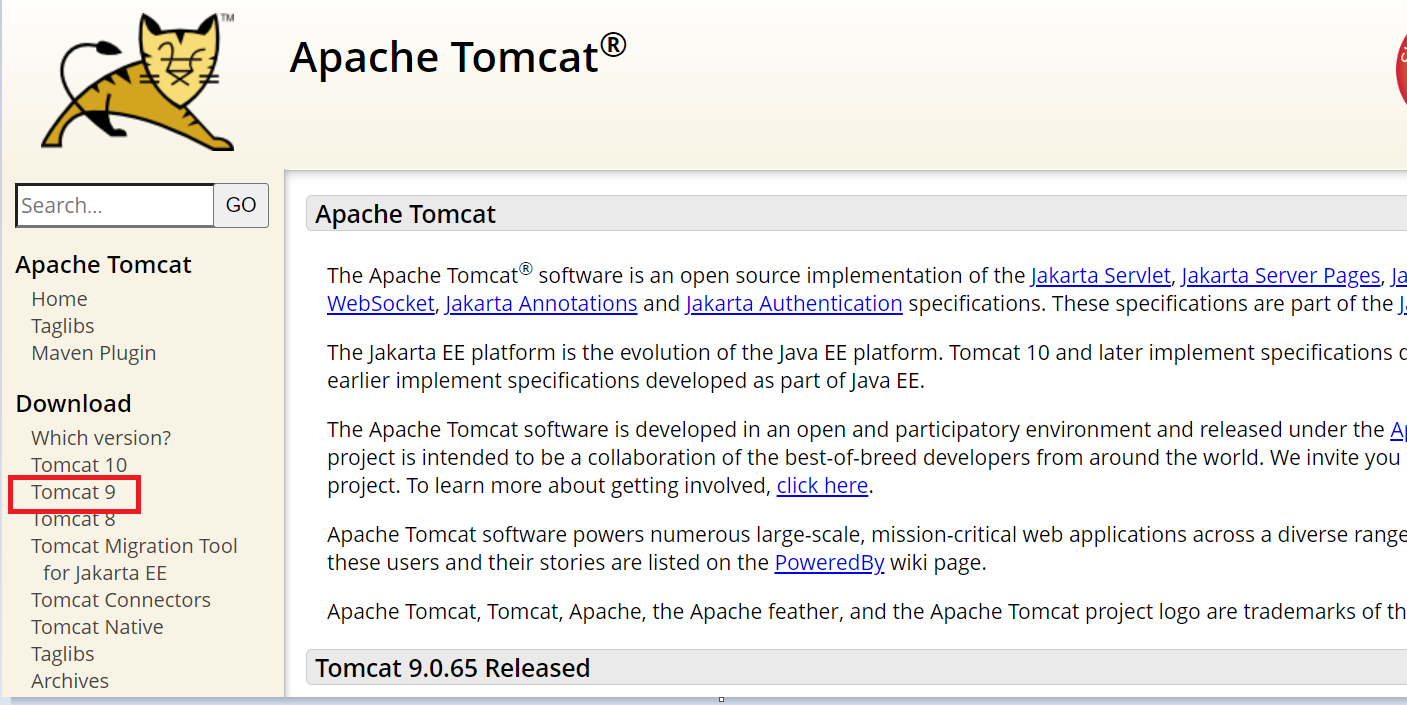Click the GO search button

point(241,205)
